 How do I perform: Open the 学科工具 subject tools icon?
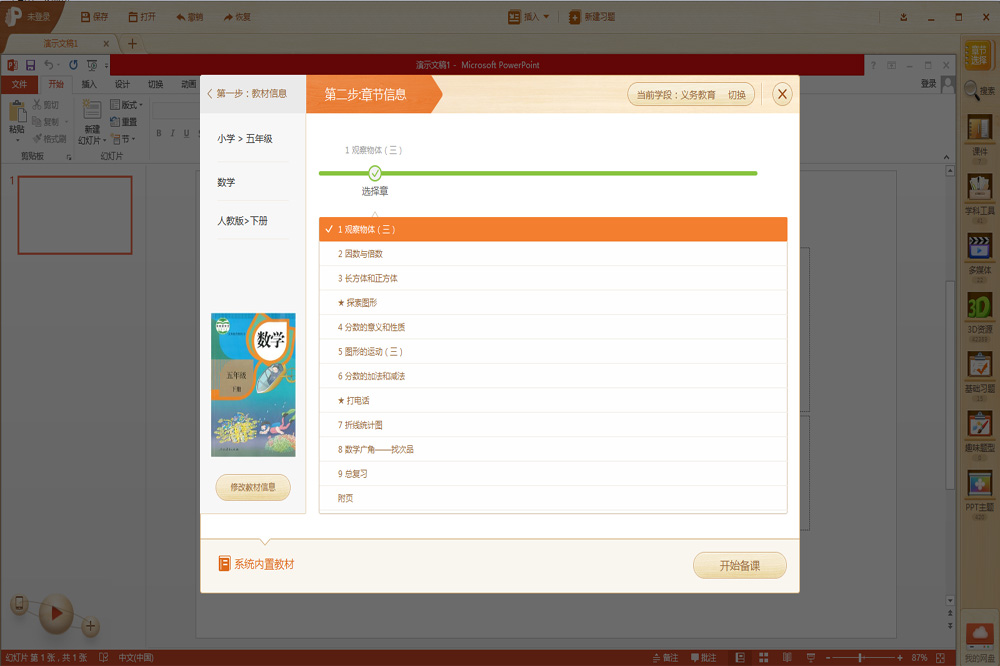click(979, 187)
